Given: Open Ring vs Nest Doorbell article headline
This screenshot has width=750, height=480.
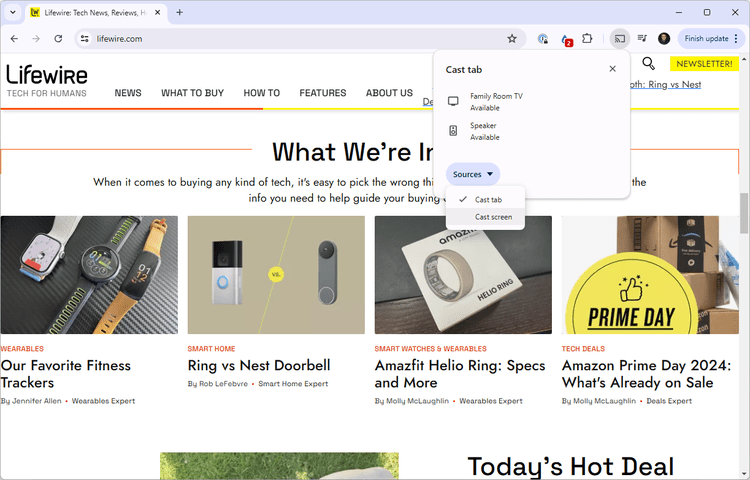Looking at the screenshot, I should point(259,365).
